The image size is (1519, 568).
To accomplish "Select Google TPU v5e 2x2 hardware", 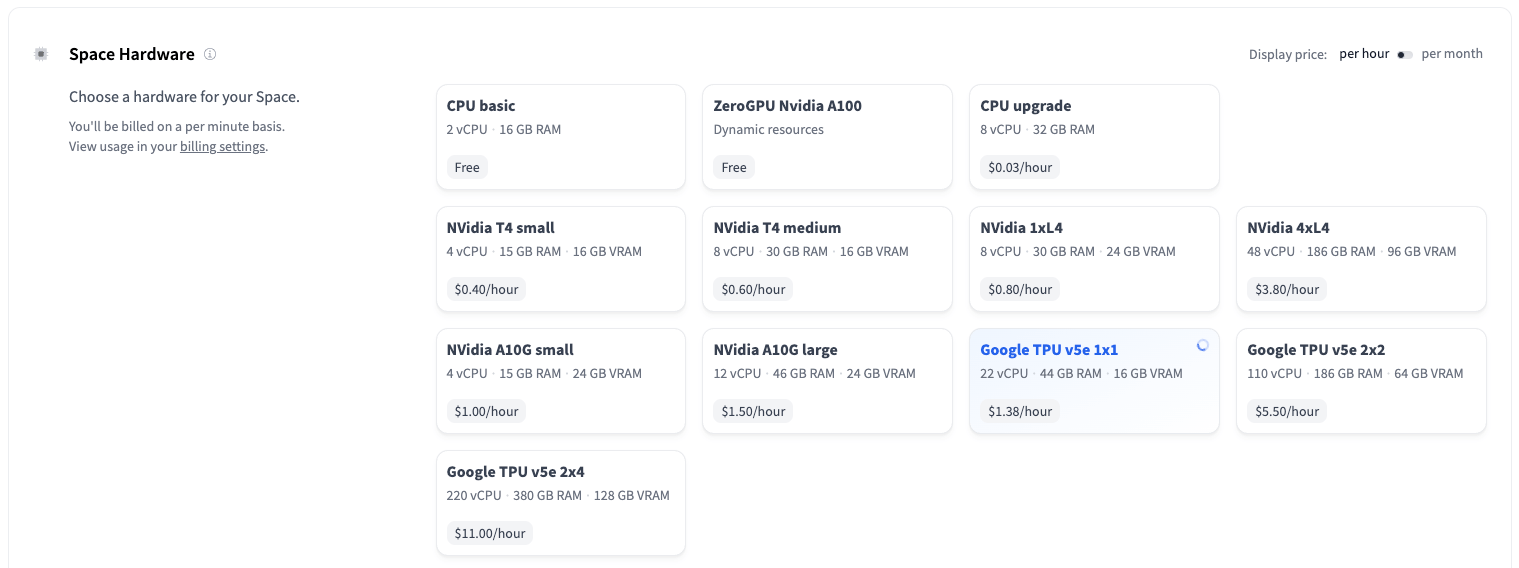I will [1360, 381].
